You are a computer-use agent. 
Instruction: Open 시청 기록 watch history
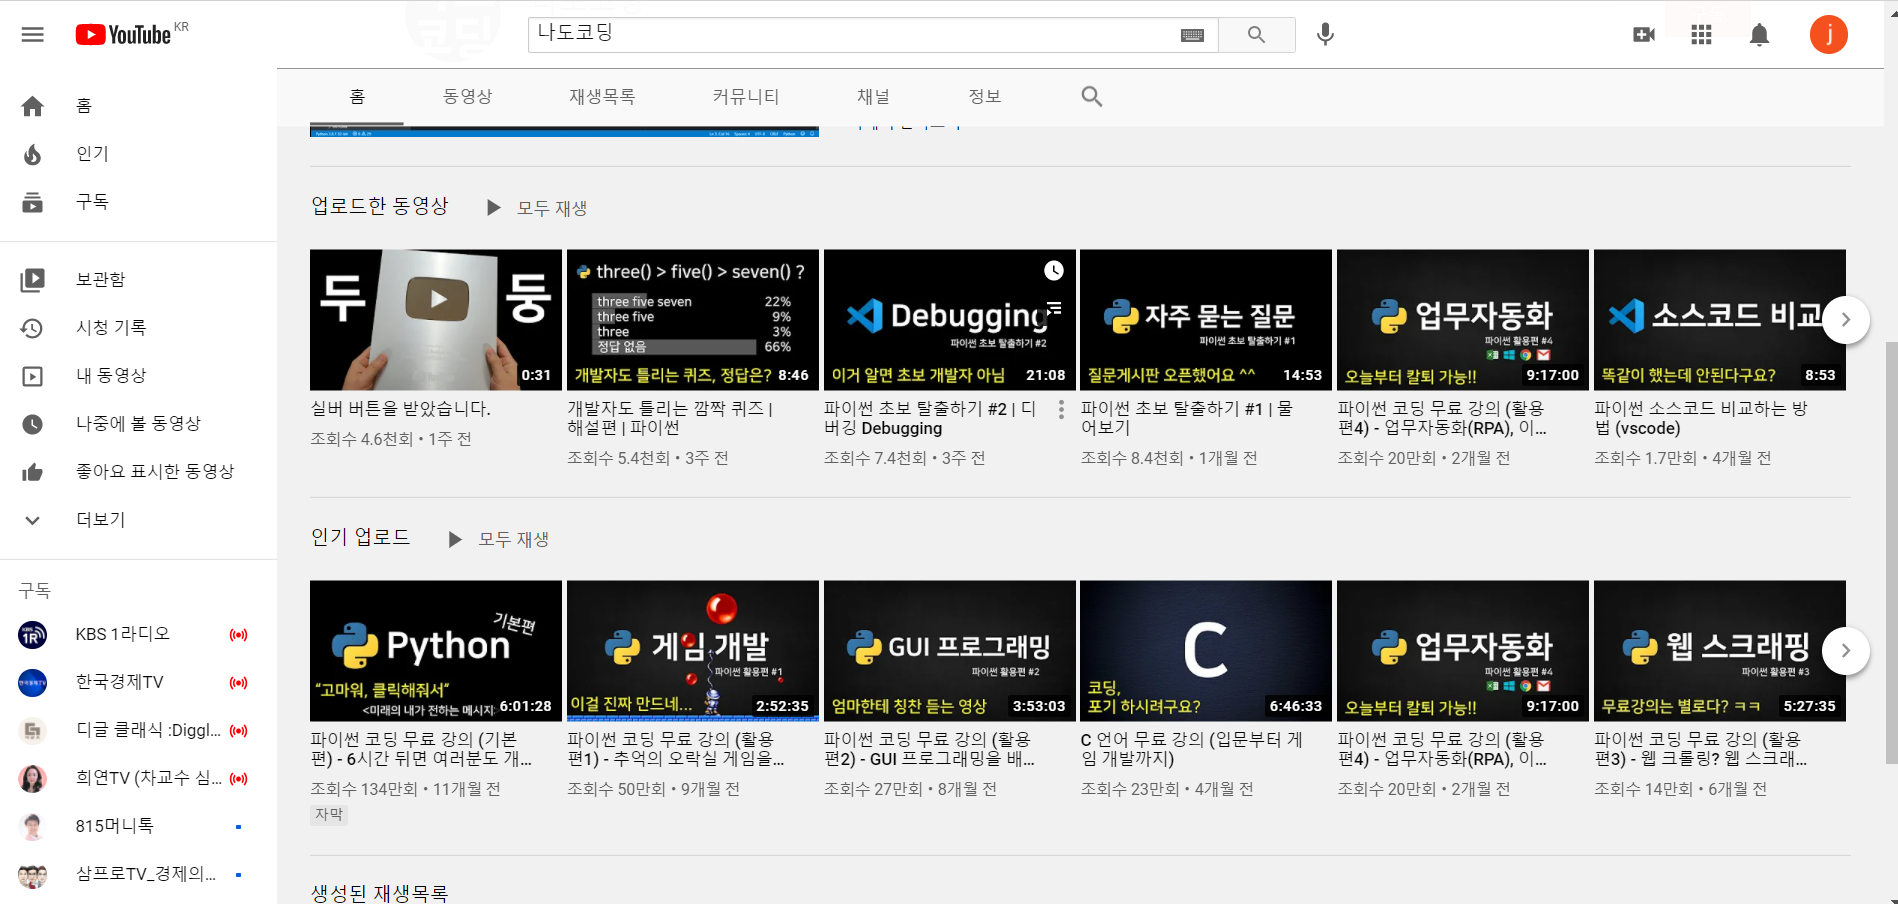138,328
